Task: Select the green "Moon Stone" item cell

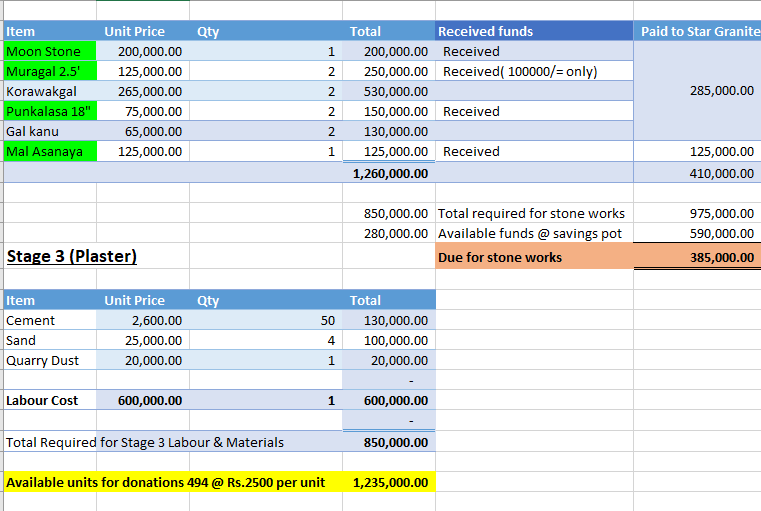Action: click(x=49, y=51)
